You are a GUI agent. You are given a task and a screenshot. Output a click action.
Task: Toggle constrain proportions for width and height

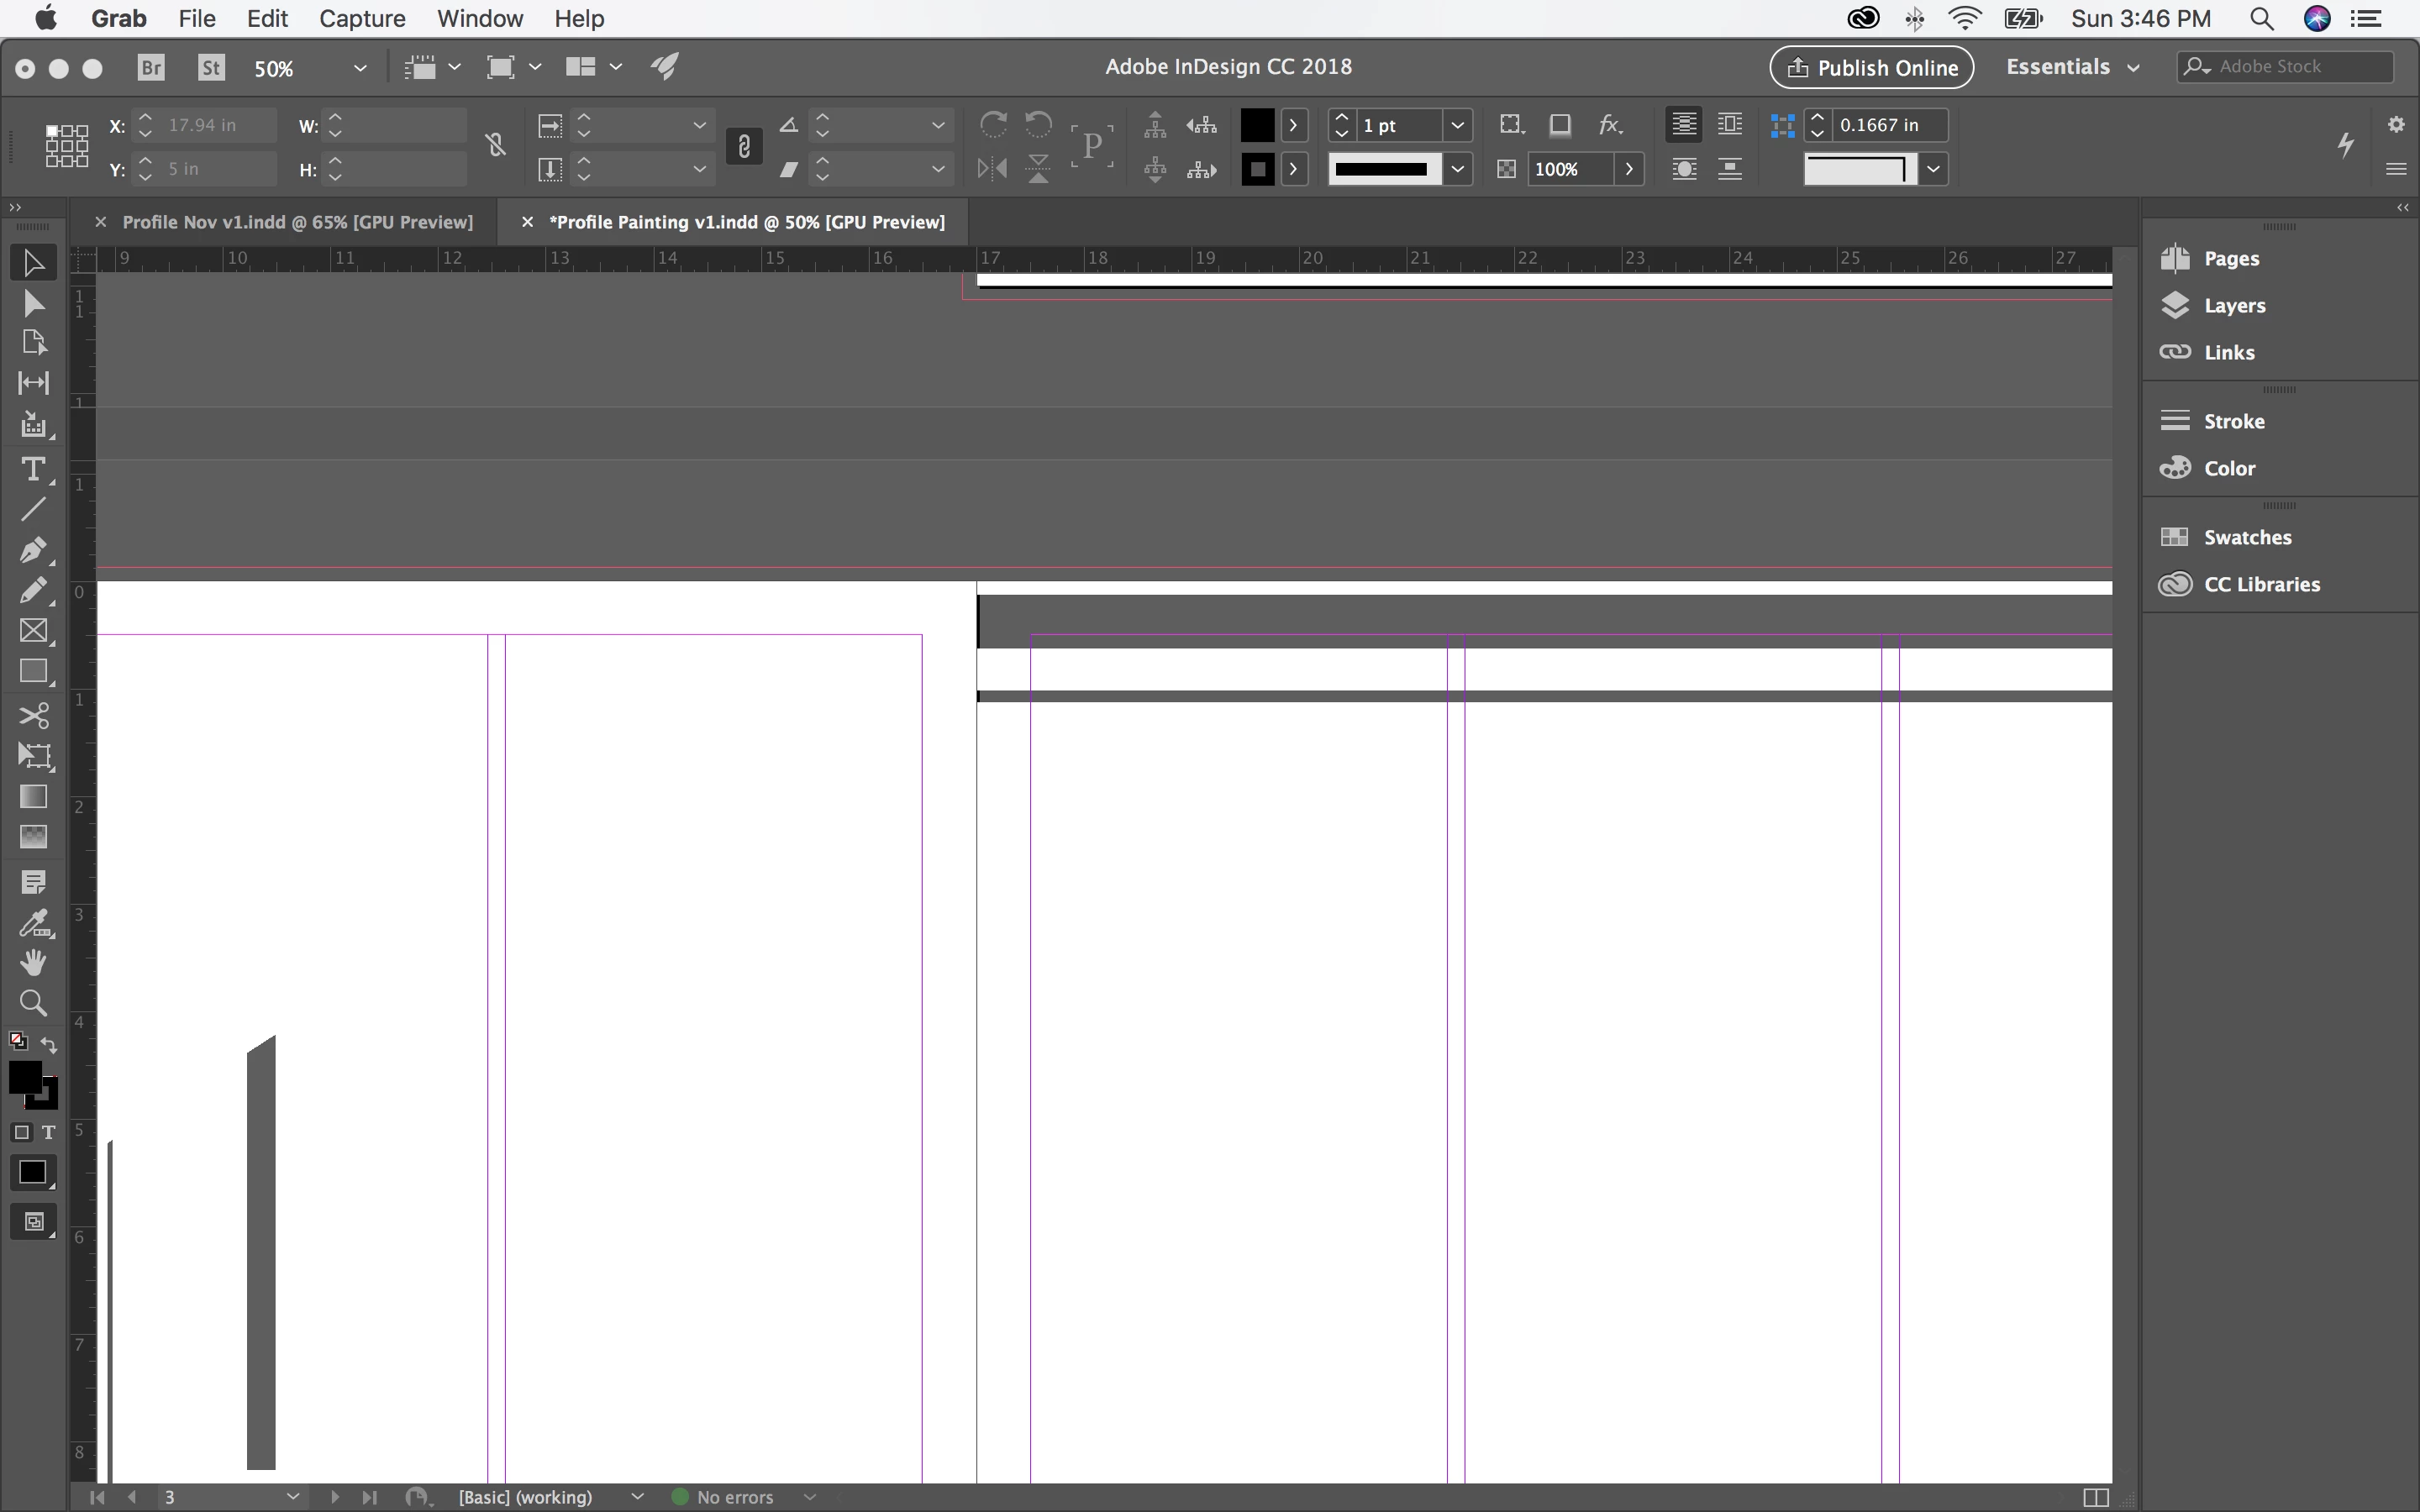point(496,146)
